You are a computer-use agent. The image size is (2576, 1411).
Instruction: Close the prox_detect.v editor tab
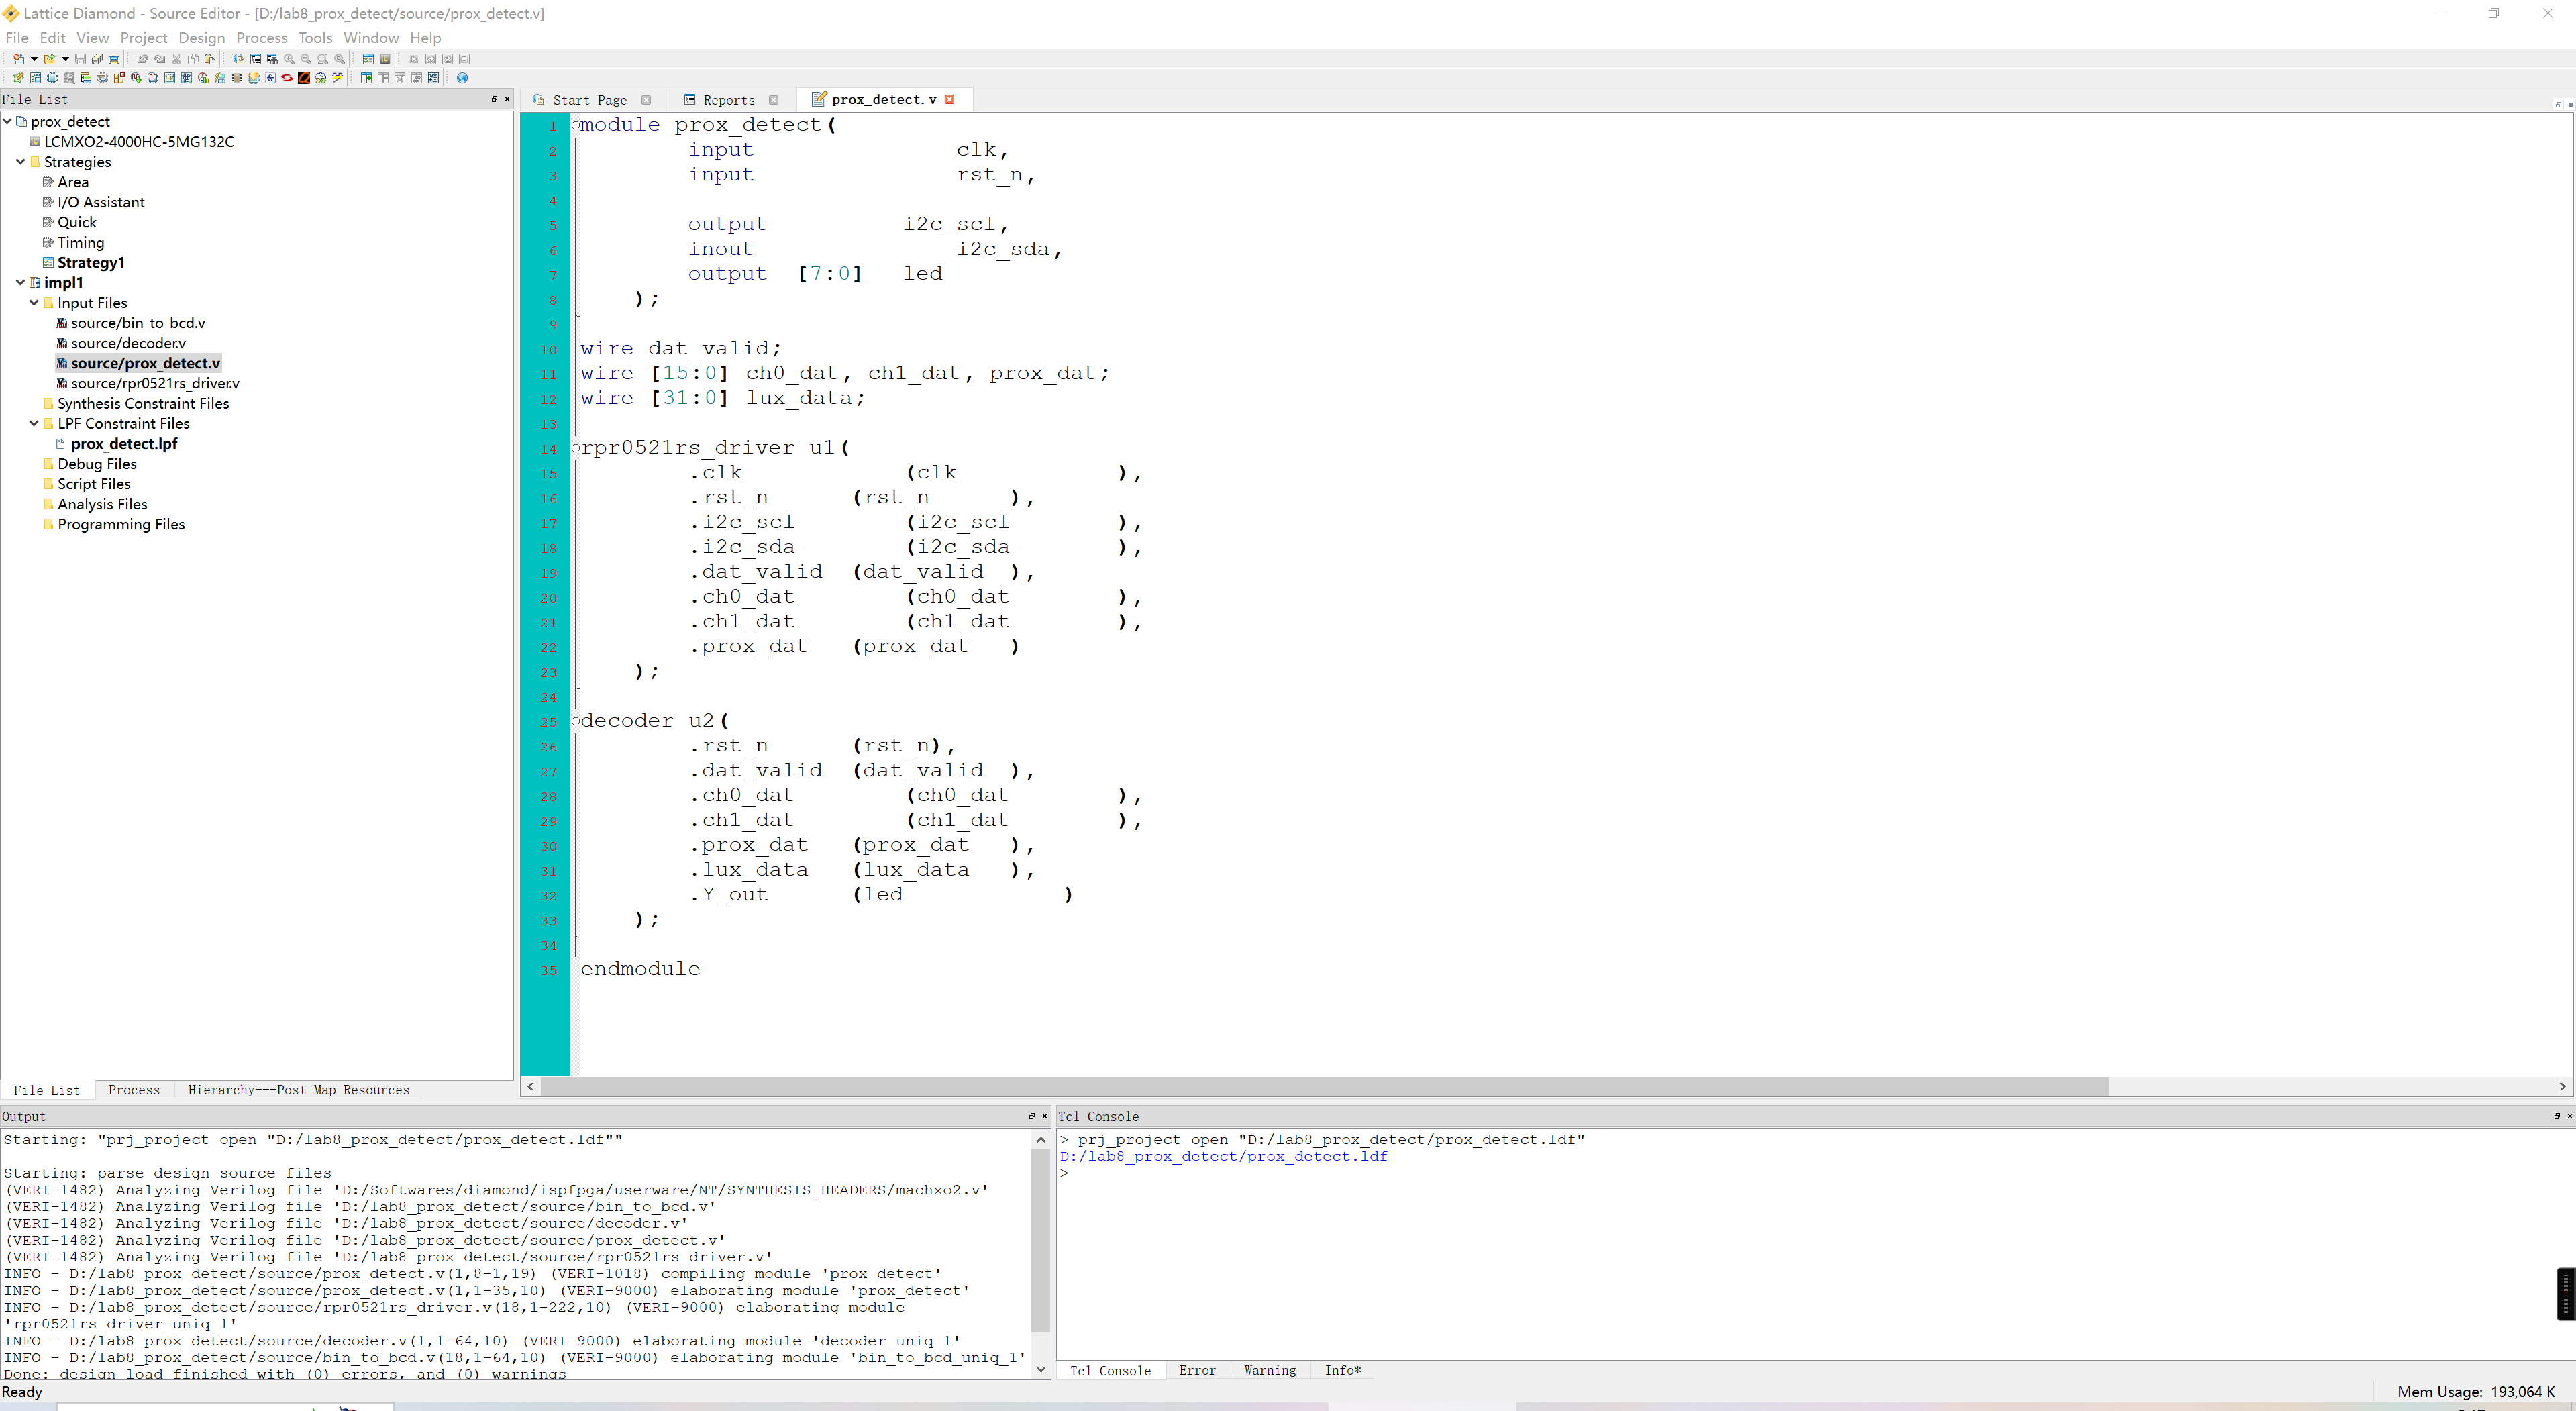coord(950,99)
